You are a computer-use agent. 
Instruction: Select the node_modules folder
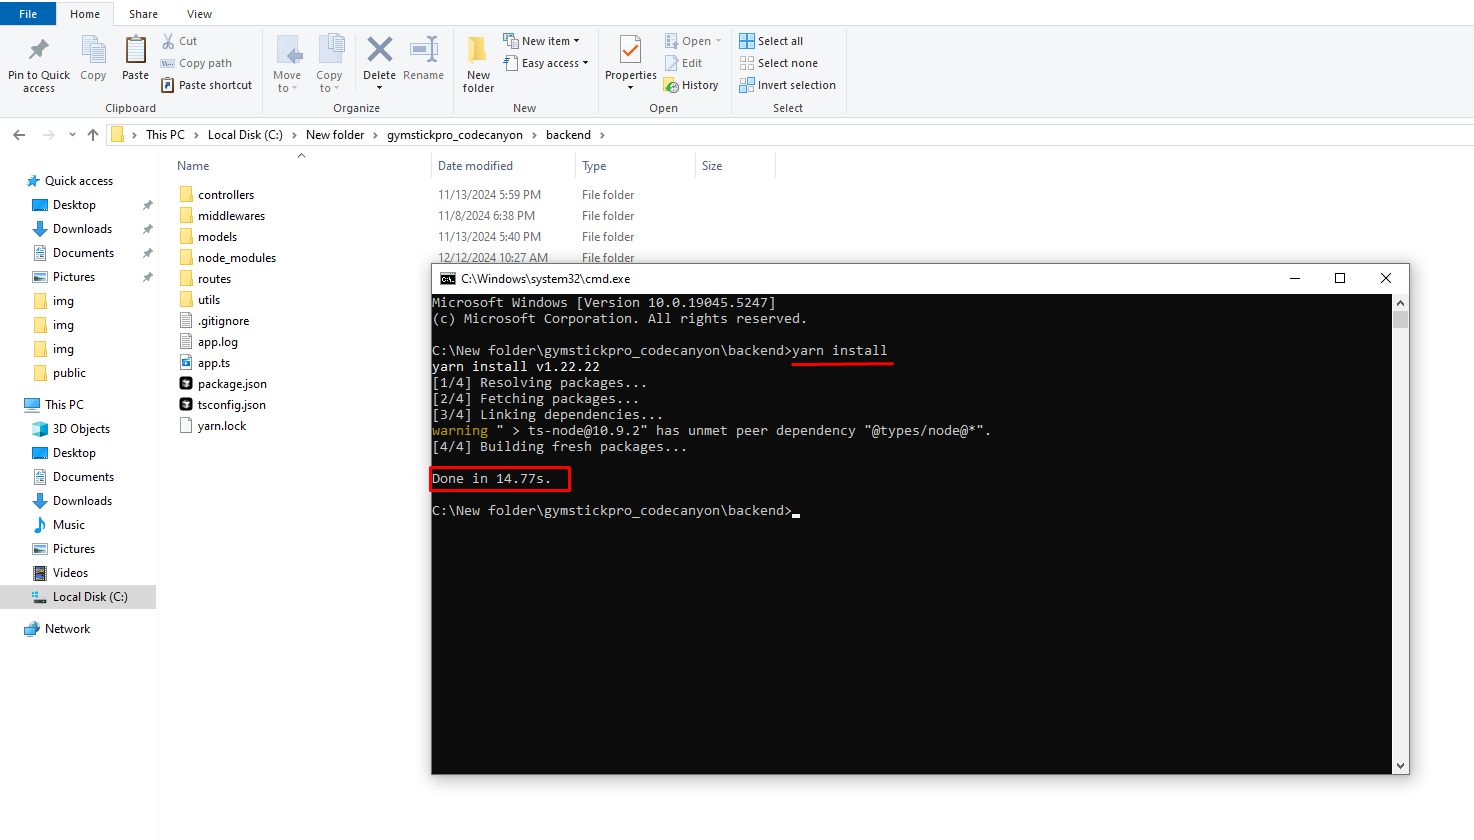tap(236, 258)
